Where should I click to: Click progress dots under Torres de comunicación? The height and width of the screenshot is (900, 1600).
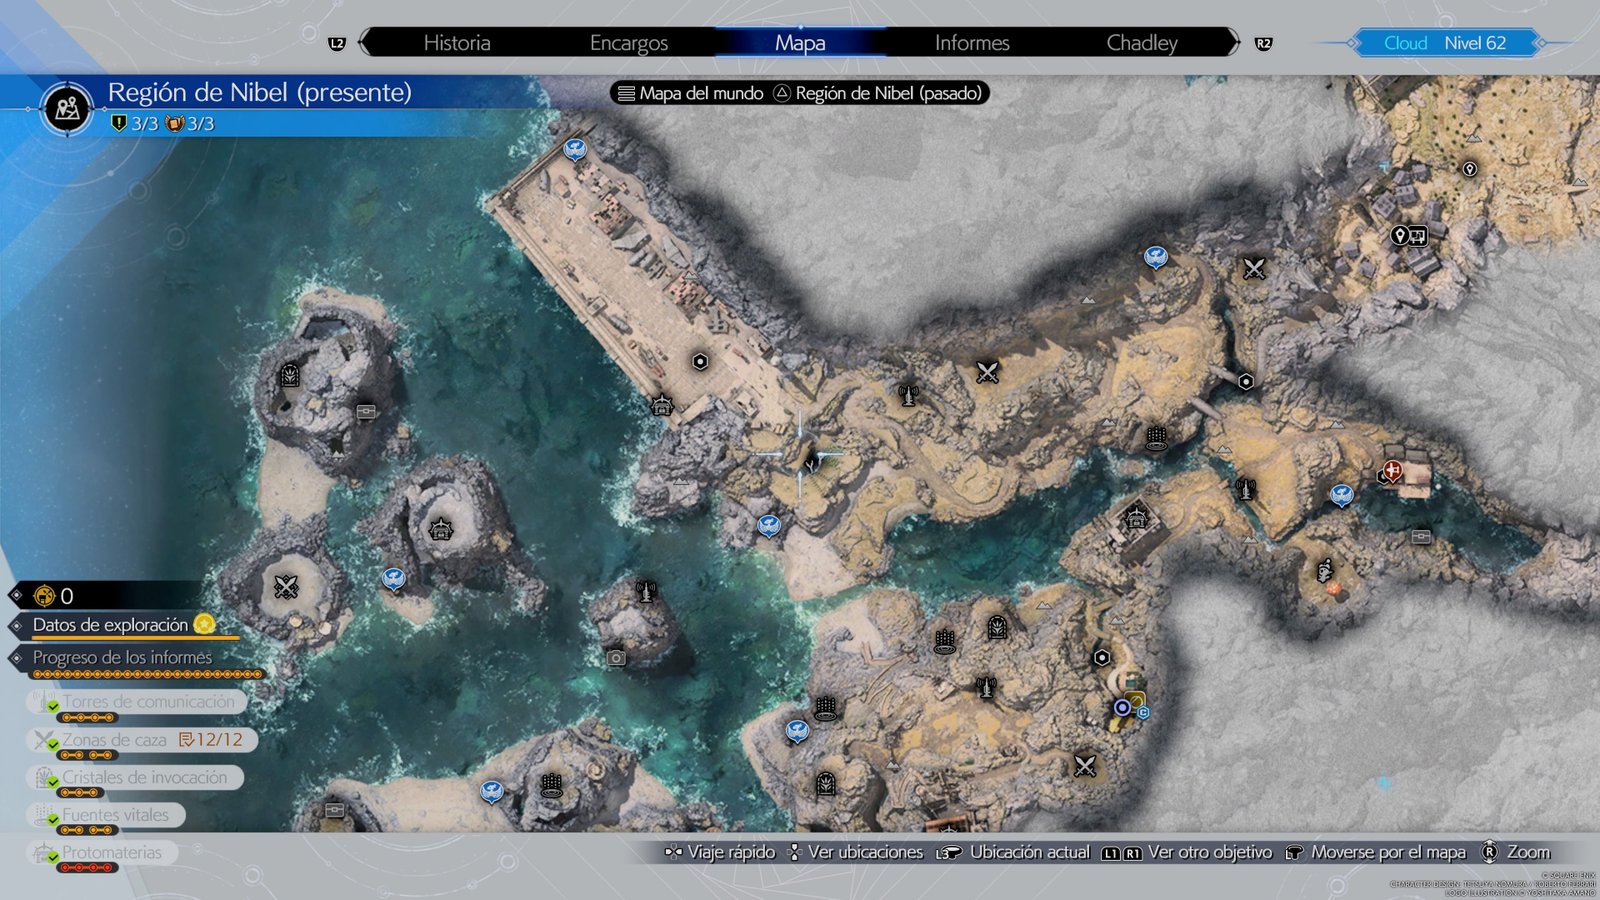coord(87,718)
